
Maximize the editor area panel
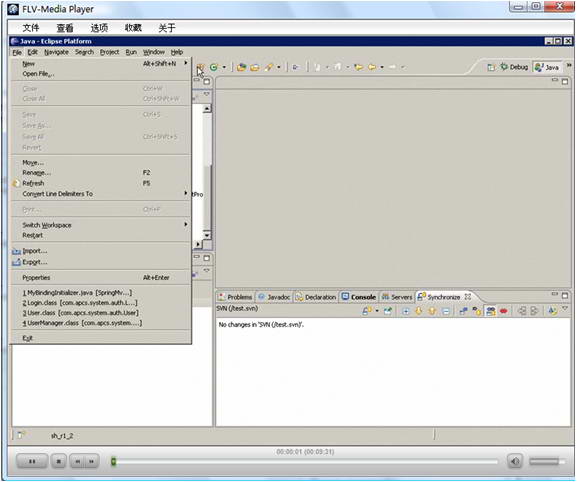coord(565,81)
